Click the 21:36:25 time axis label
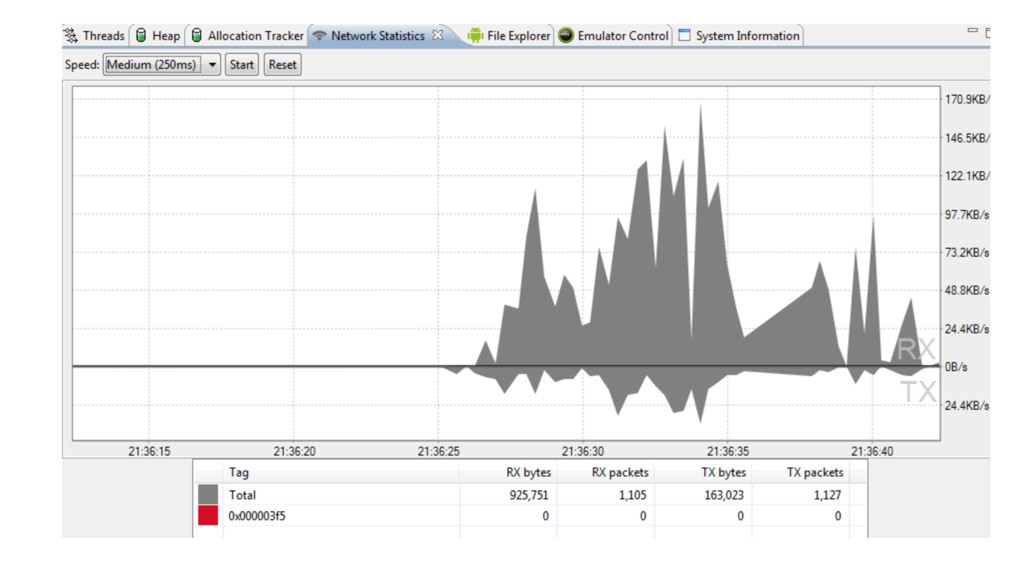 tap(438, 451)
